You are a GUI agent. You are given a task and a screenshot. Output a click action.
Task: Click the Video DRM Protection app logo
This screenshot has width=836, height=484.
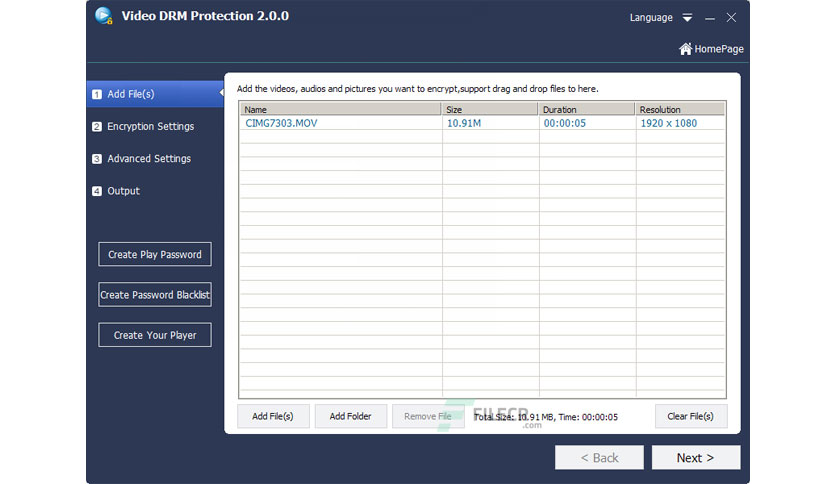[103, 15]
